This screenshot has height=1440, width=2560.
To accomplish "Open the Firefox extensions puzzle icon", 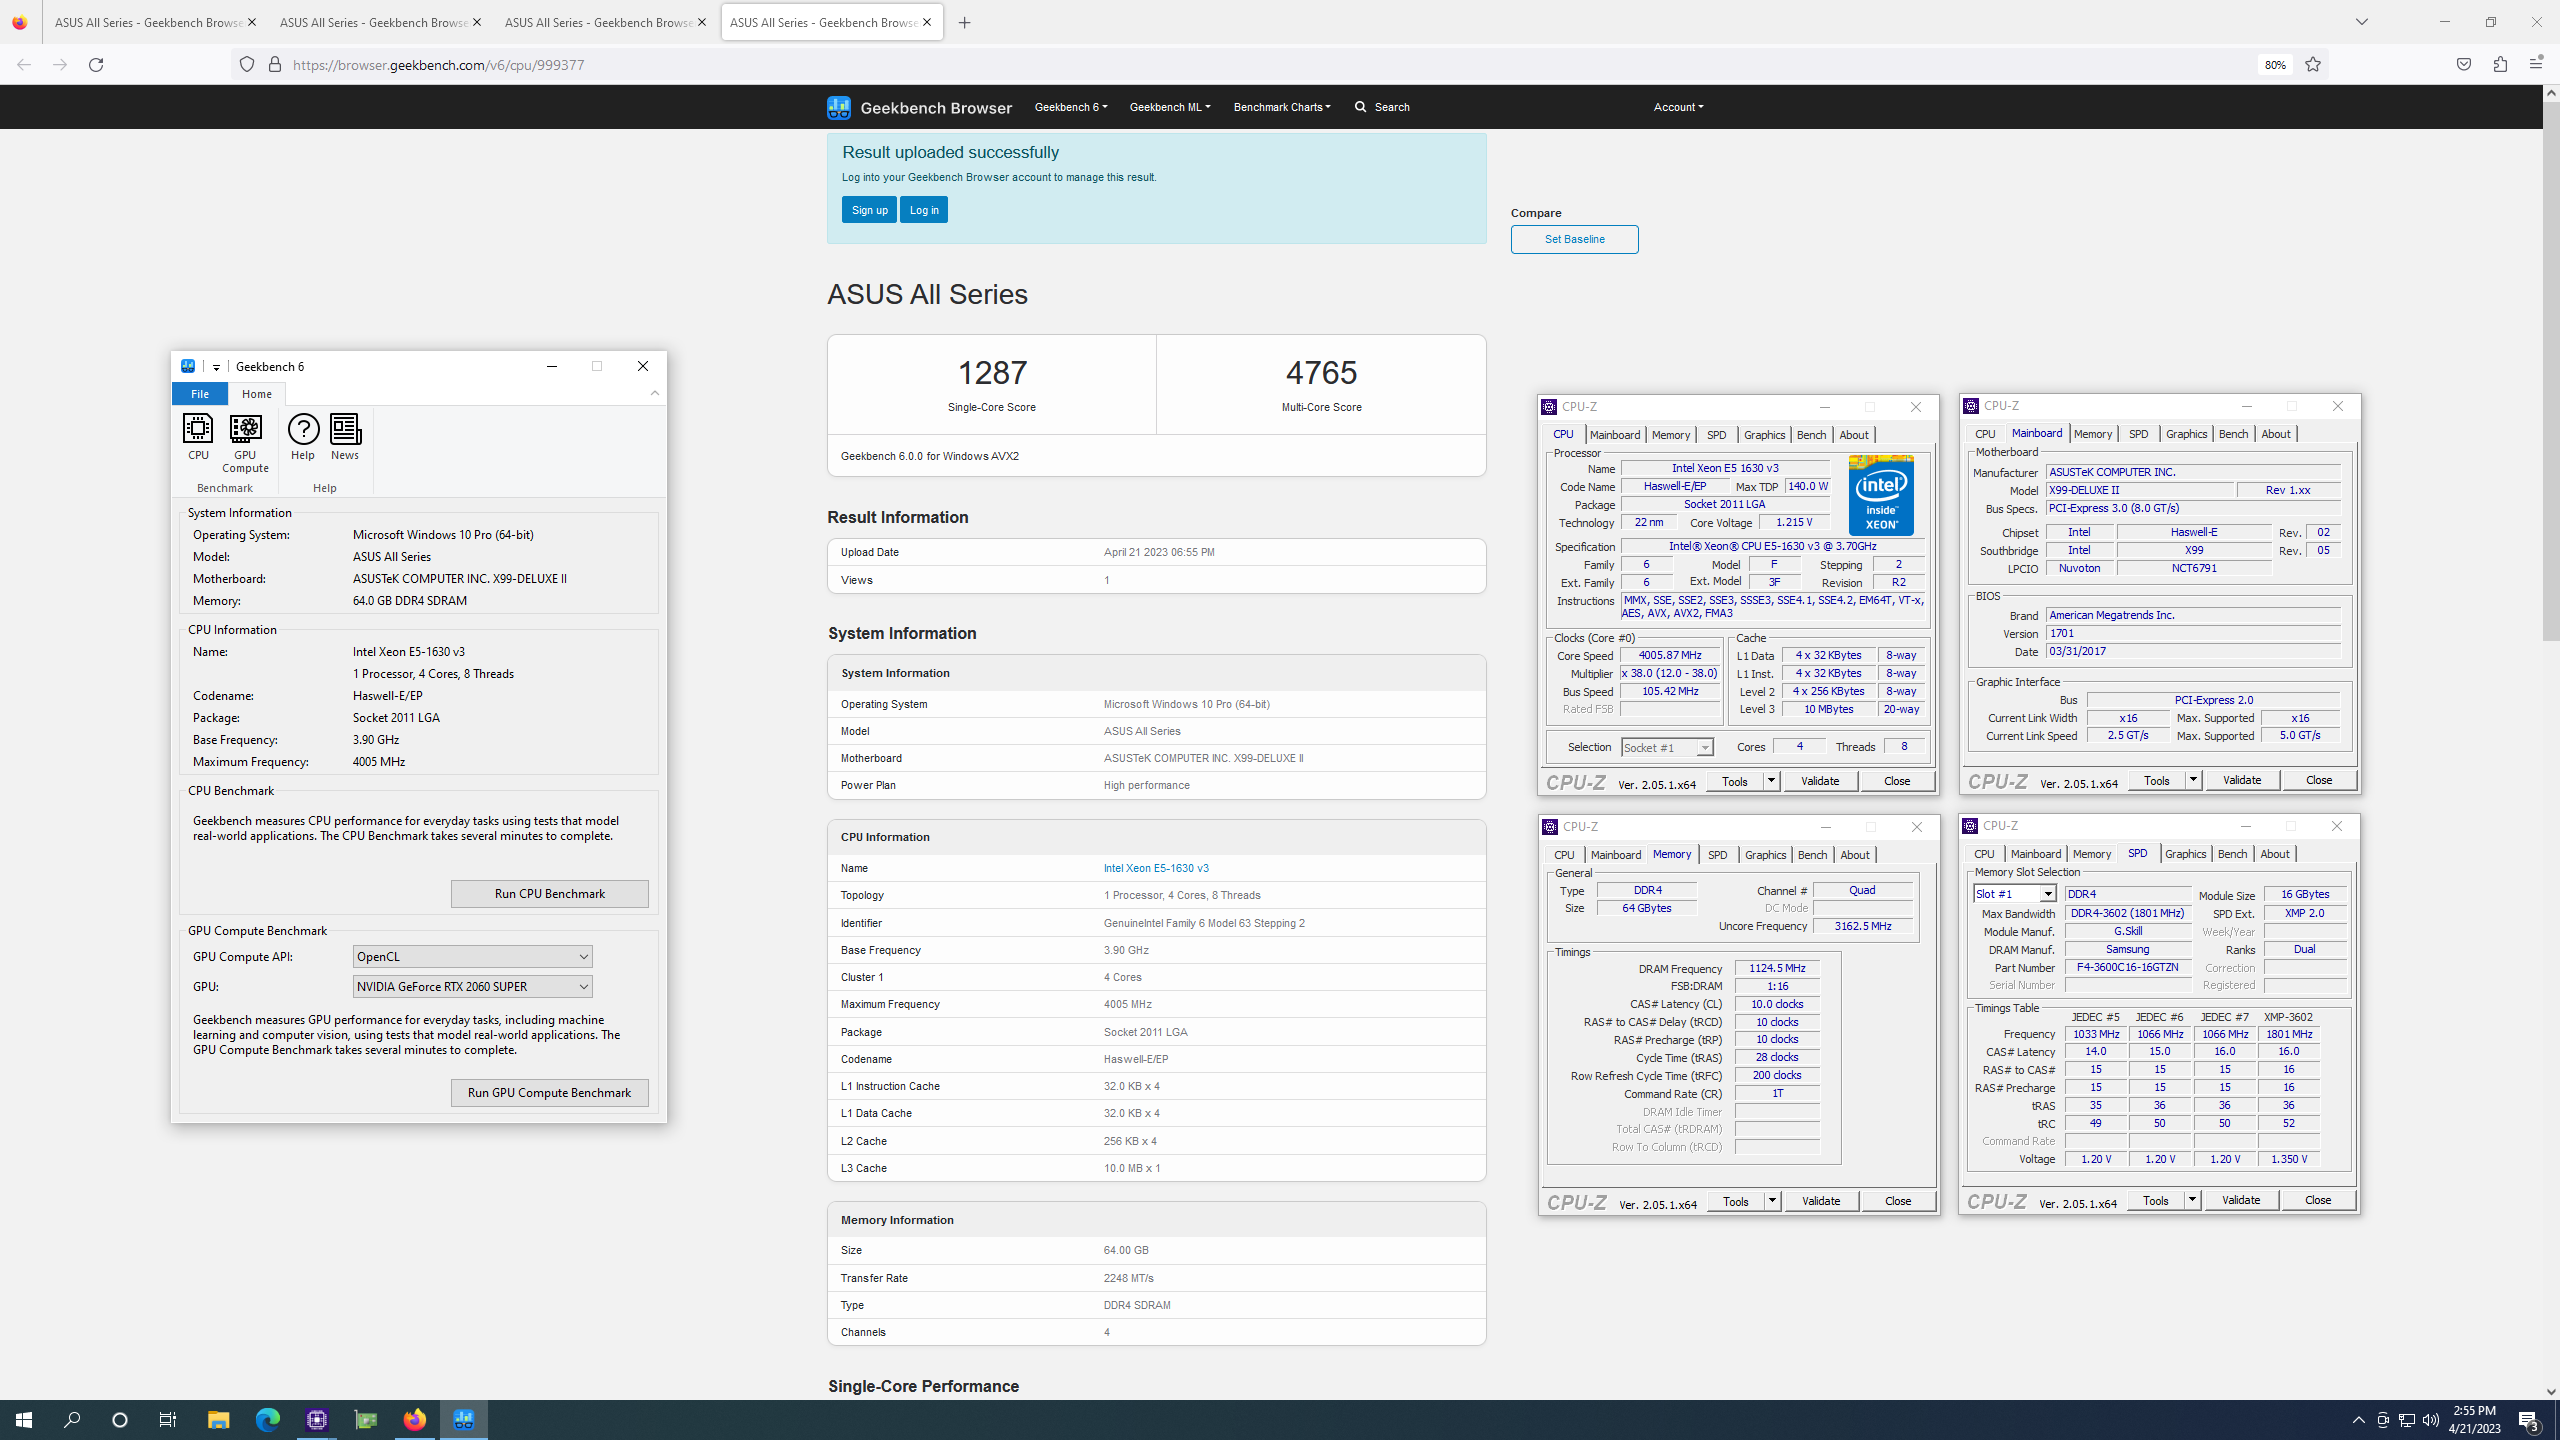I will [x=2500, y=65].
